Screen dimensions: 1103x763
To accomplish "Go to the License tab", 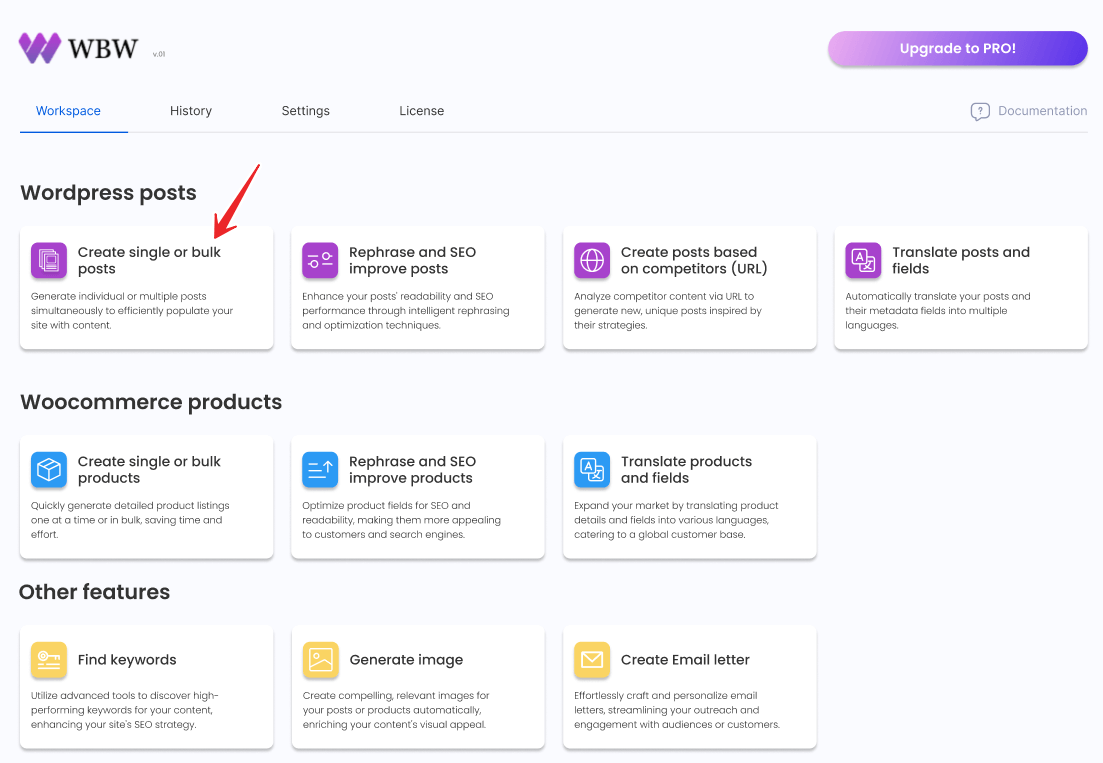I will click(421, 111).
